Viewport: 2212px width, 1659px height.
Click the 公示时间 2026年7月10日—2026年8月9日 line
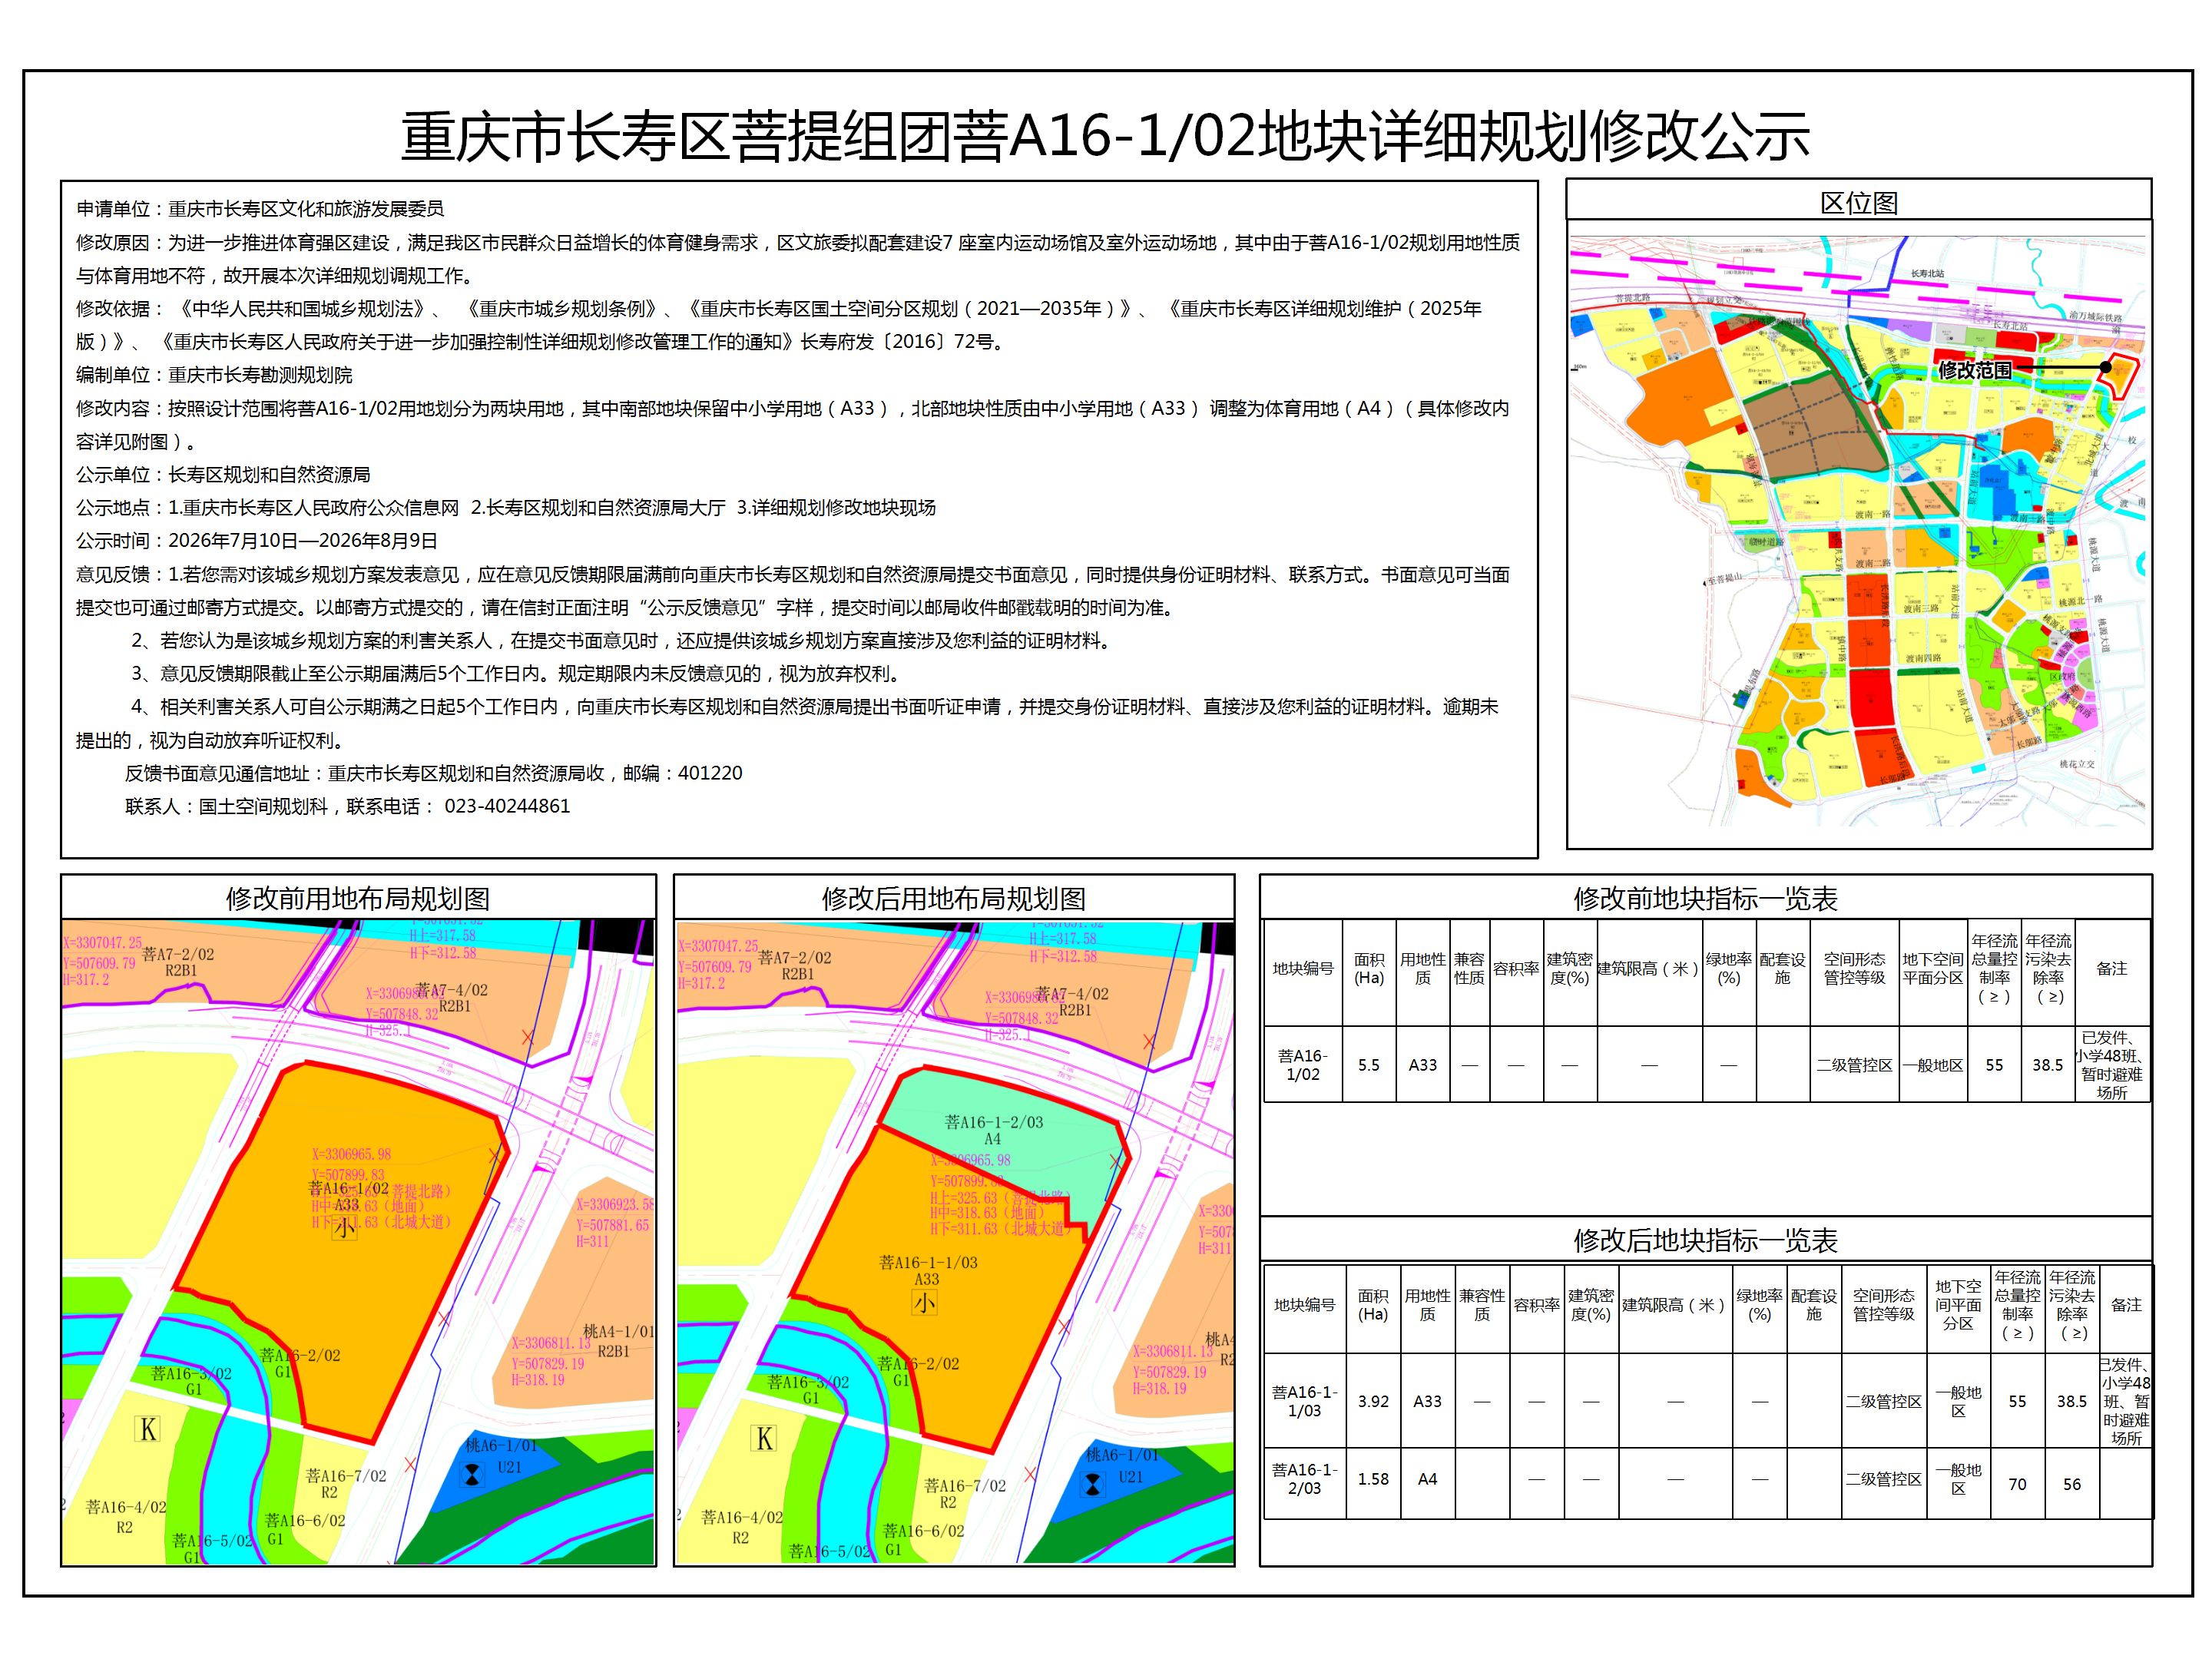(257, 540)
